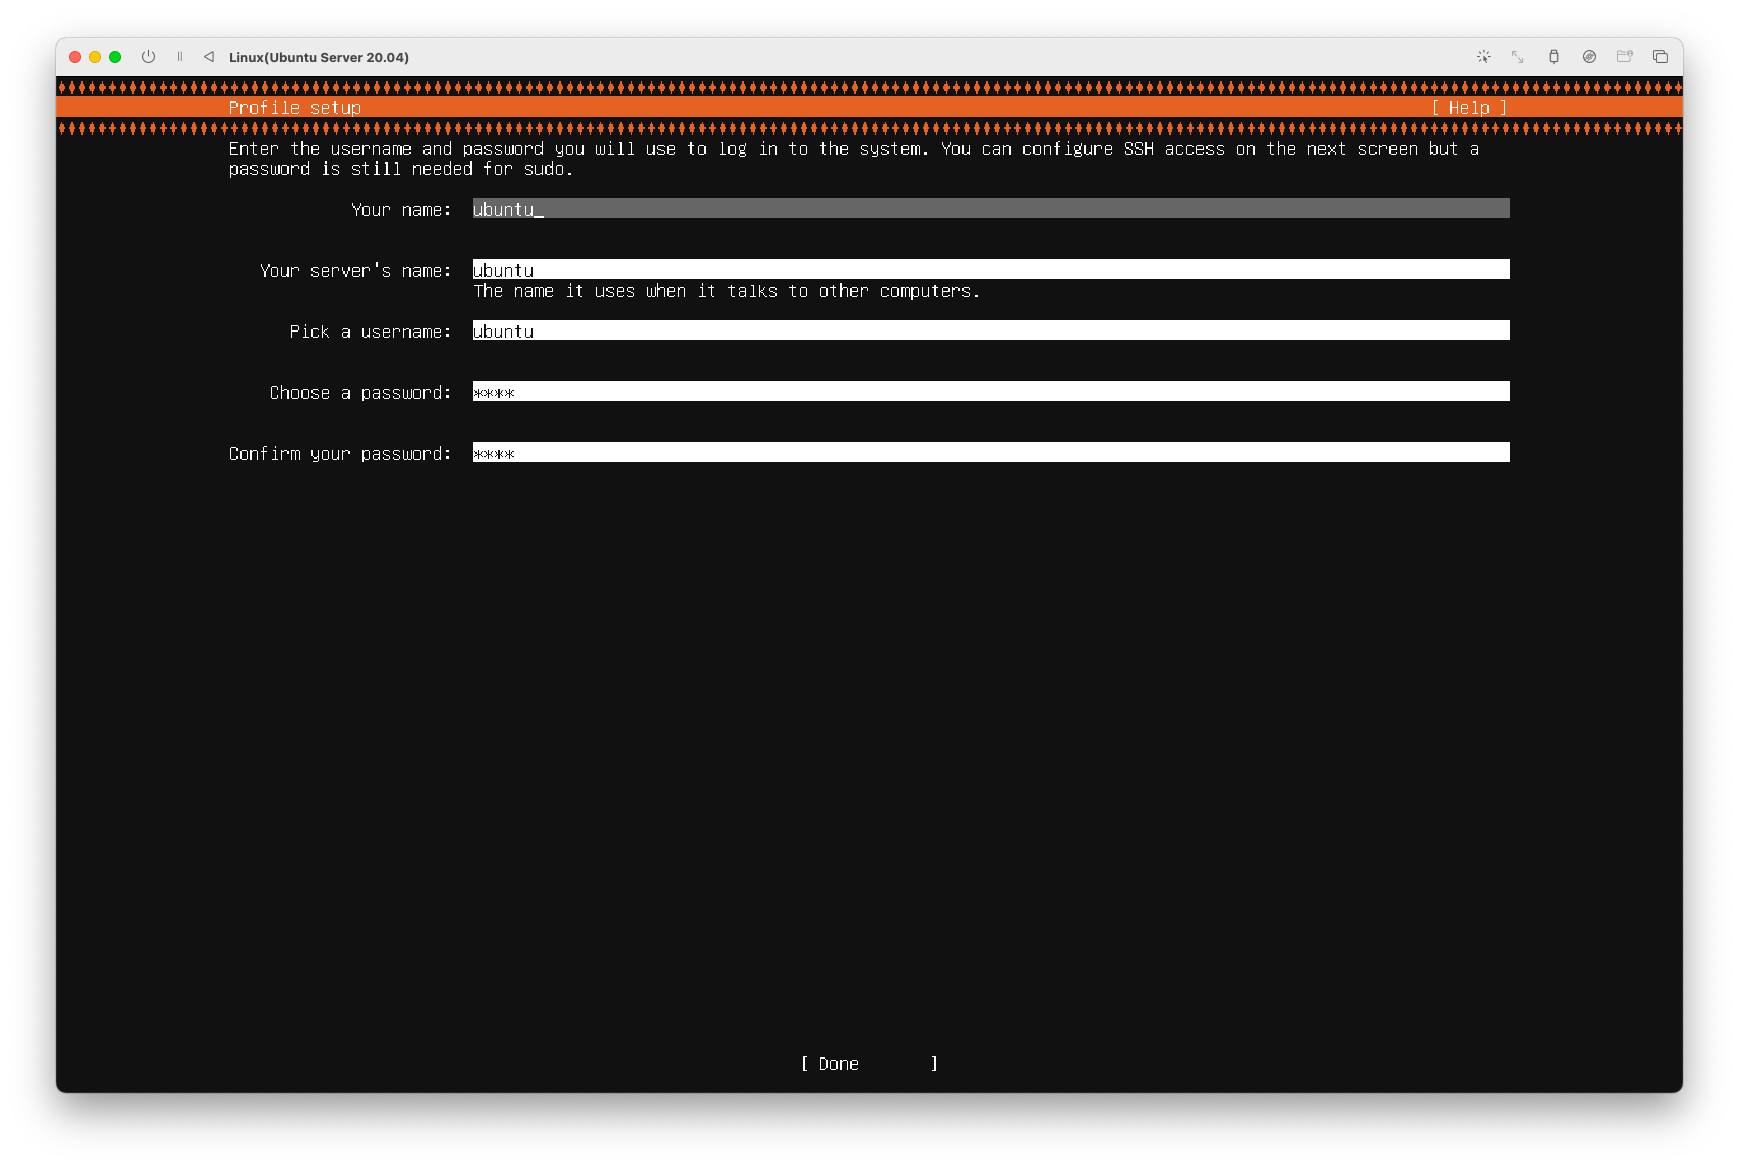Open the Help button in installer header

pos(1469,108)
